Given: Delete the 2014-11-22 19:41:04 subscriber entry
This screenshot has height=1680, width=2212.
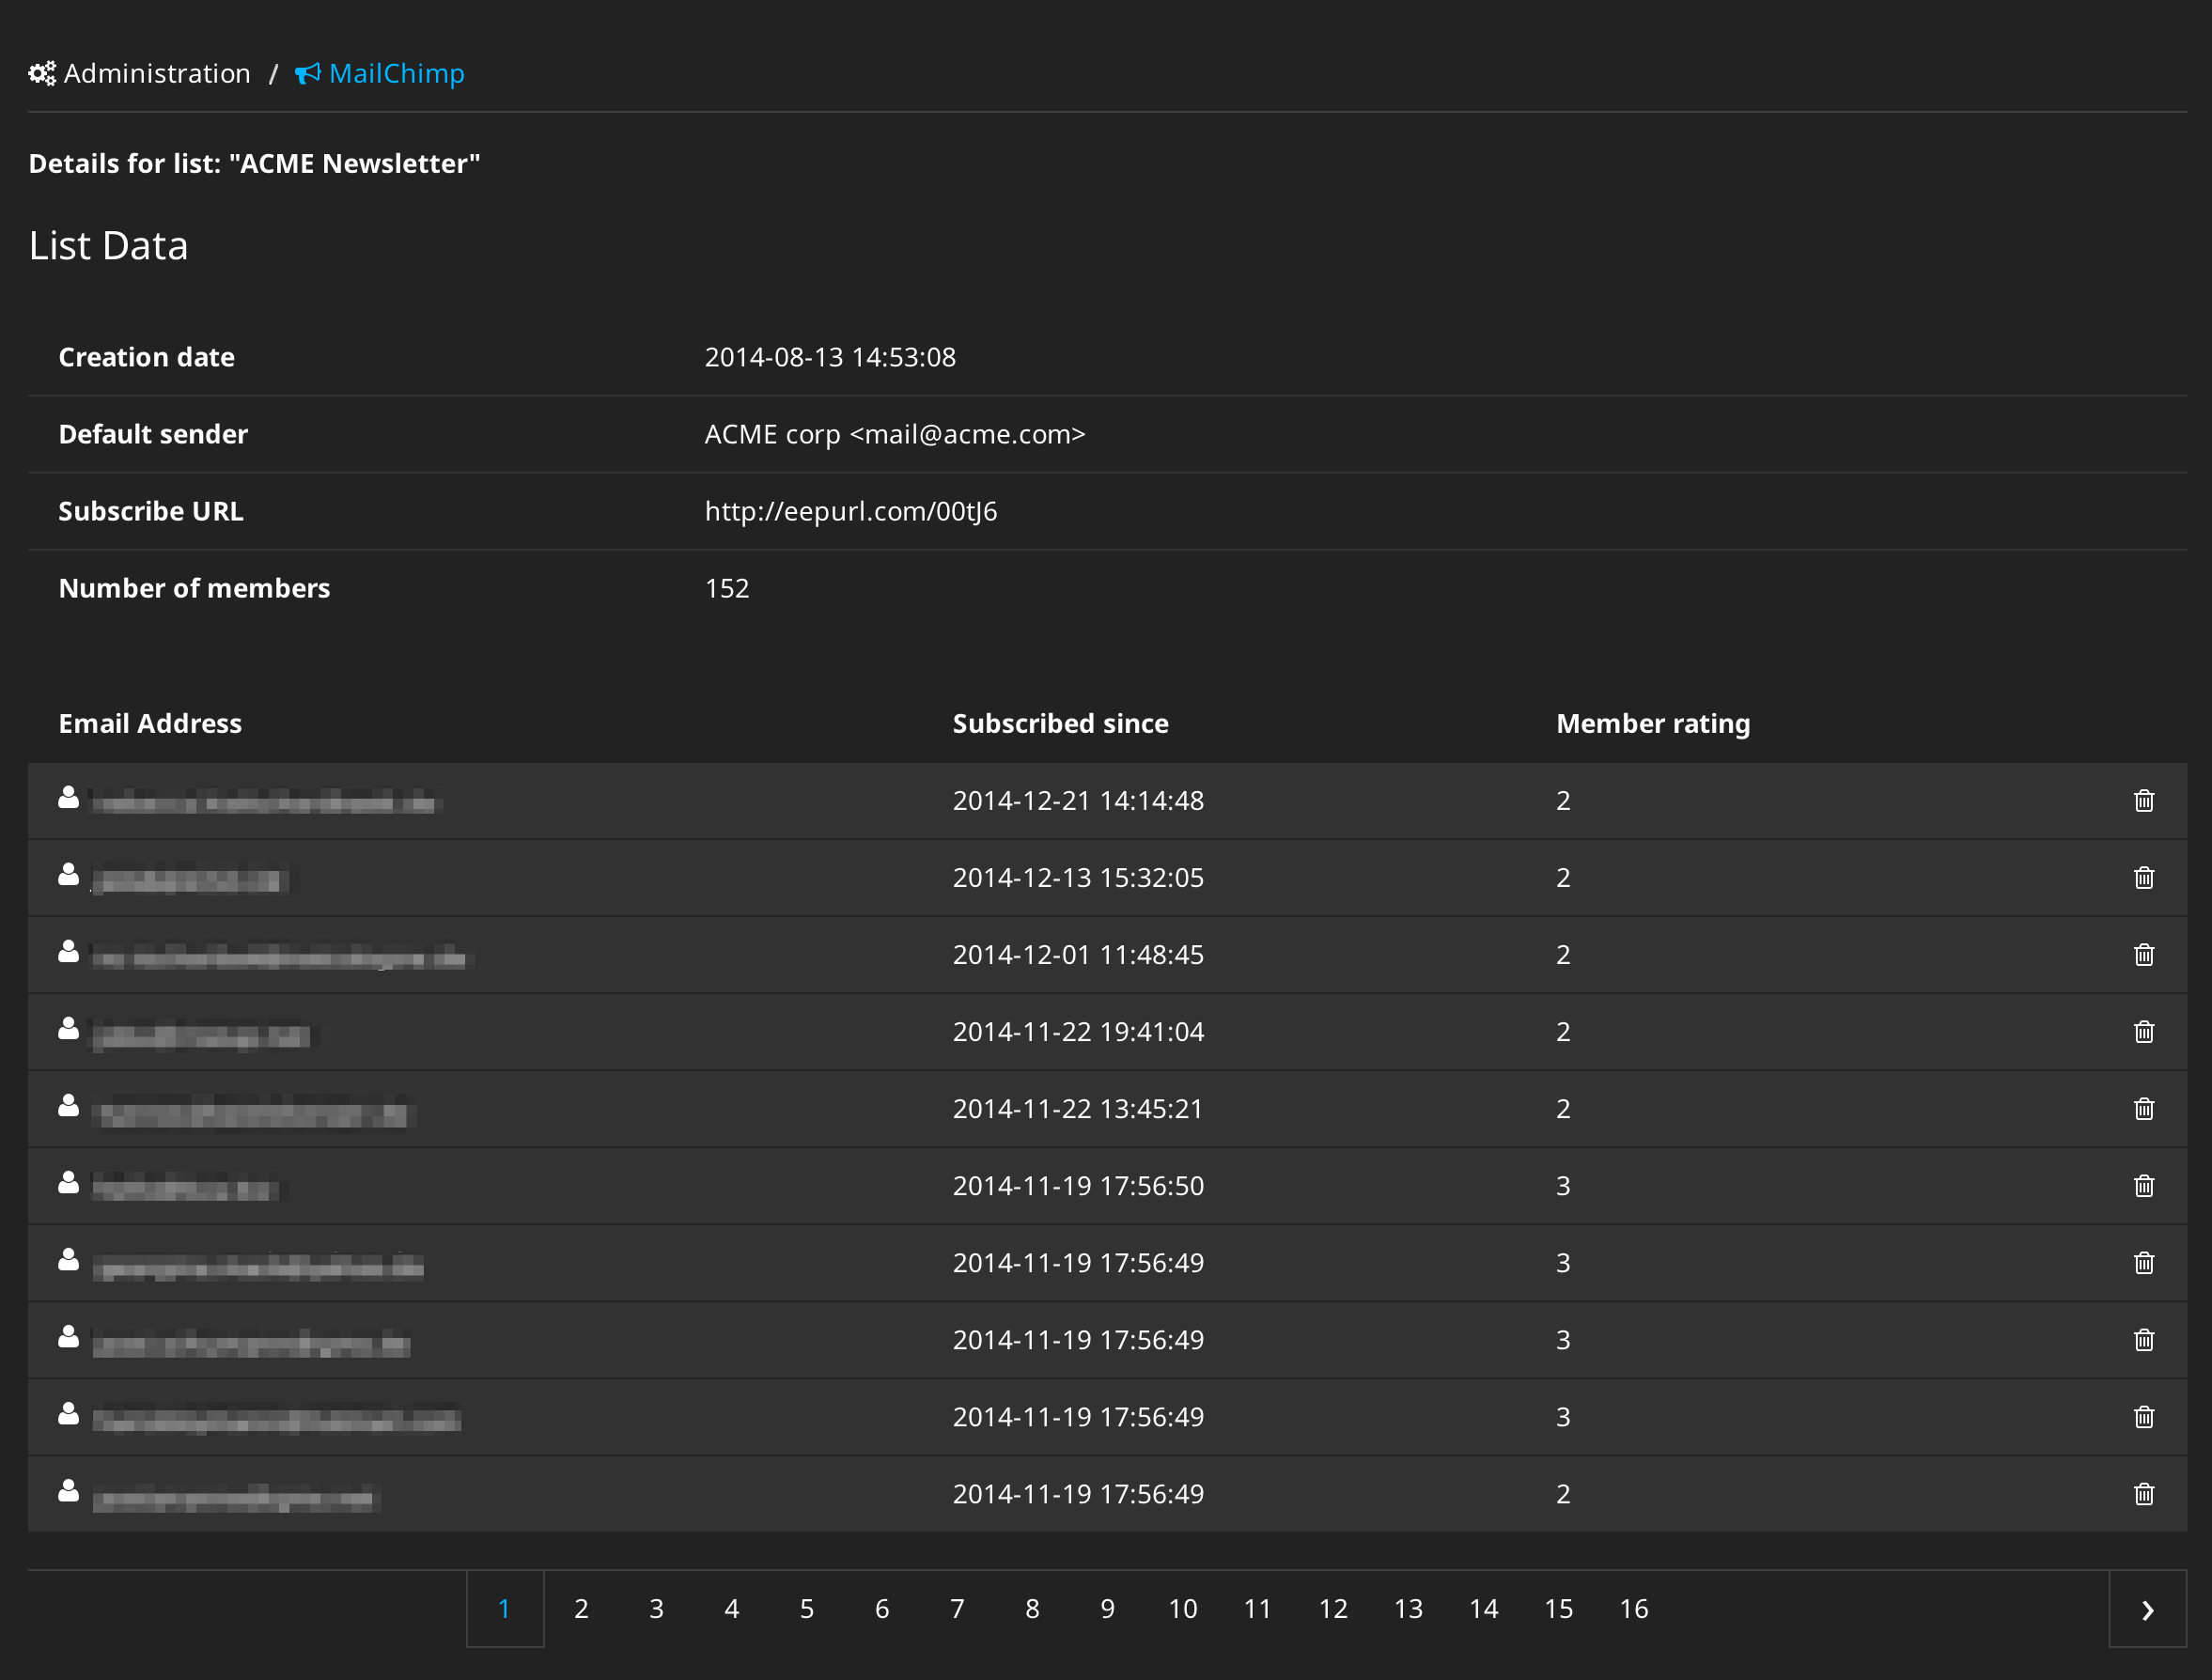Looking at the screenshot, I should (2144, 1031).
